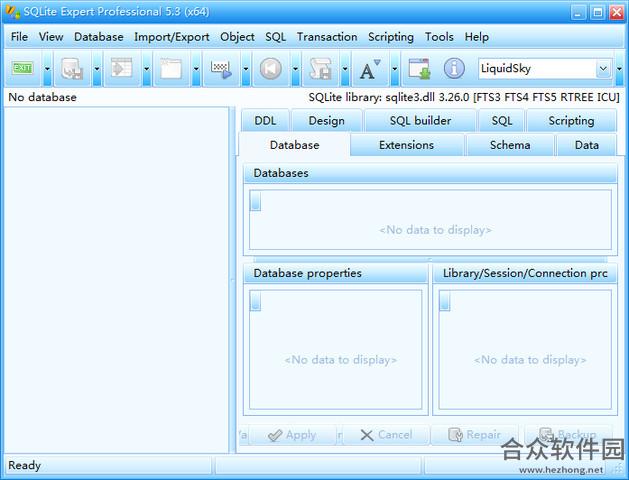The image size is (629, 480).
Task: Switch to the Extensions tab
Action: 406,145
